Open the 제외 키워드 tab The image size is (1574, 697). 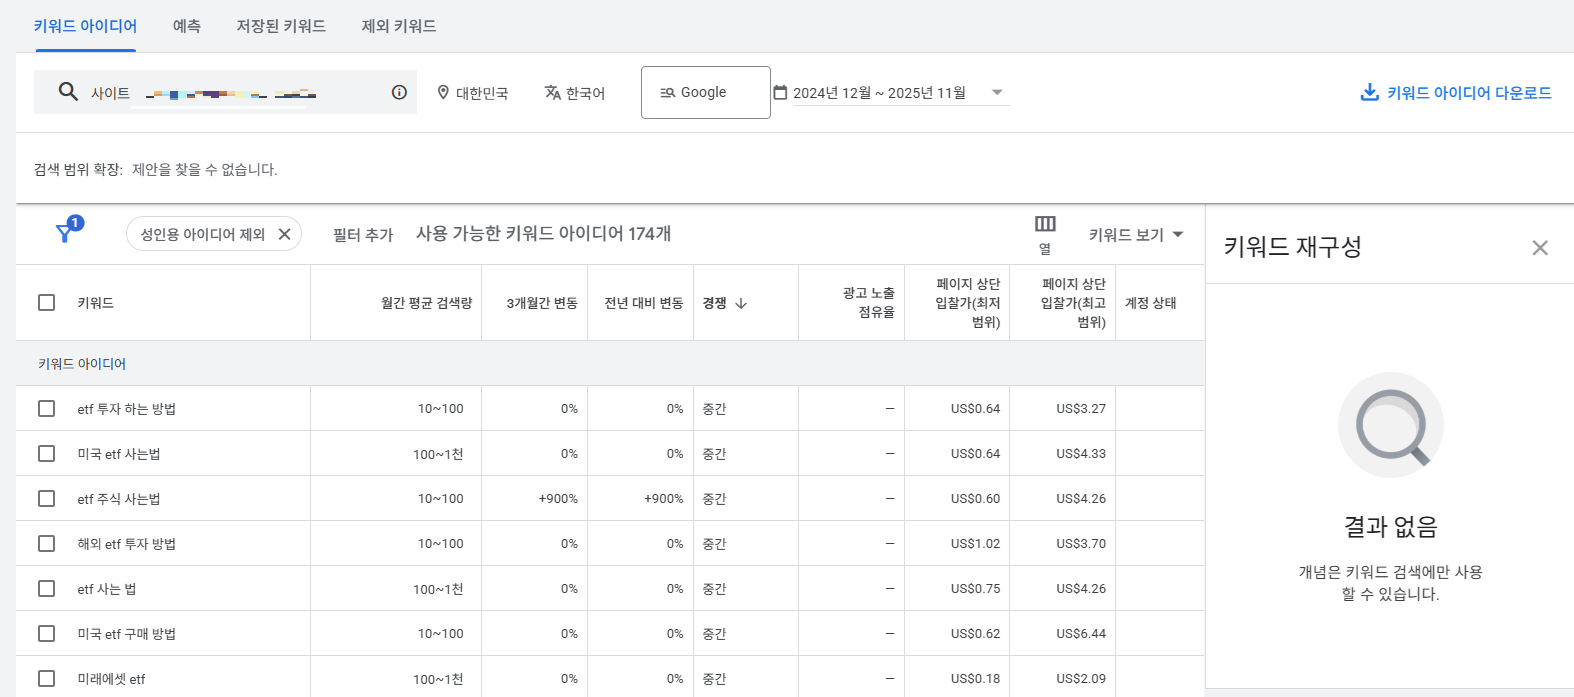(399, 26)
